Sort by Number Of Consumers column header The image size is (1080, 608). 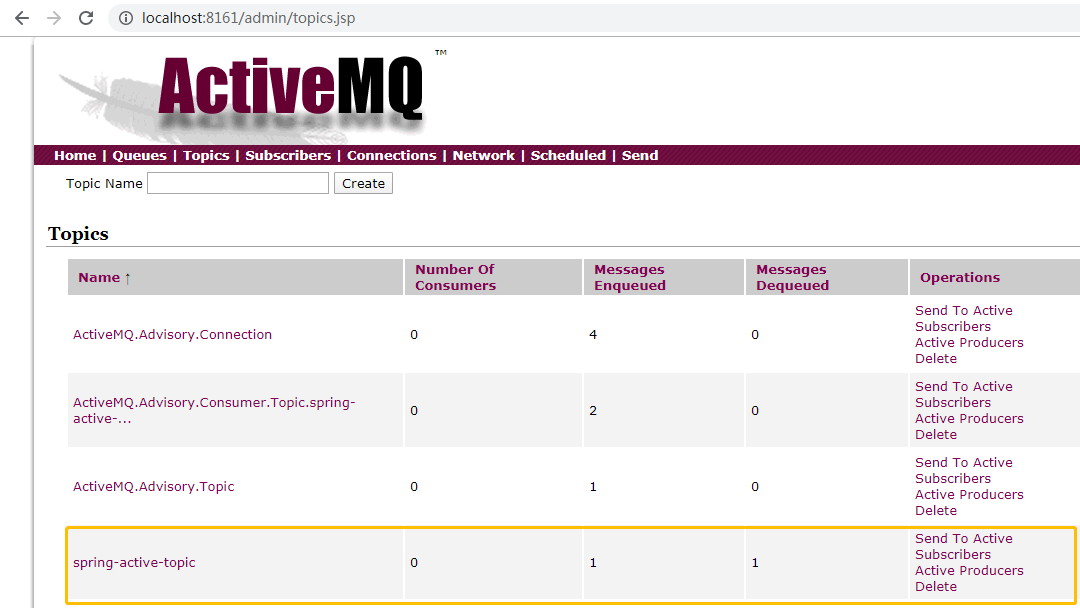pos(455,277)
